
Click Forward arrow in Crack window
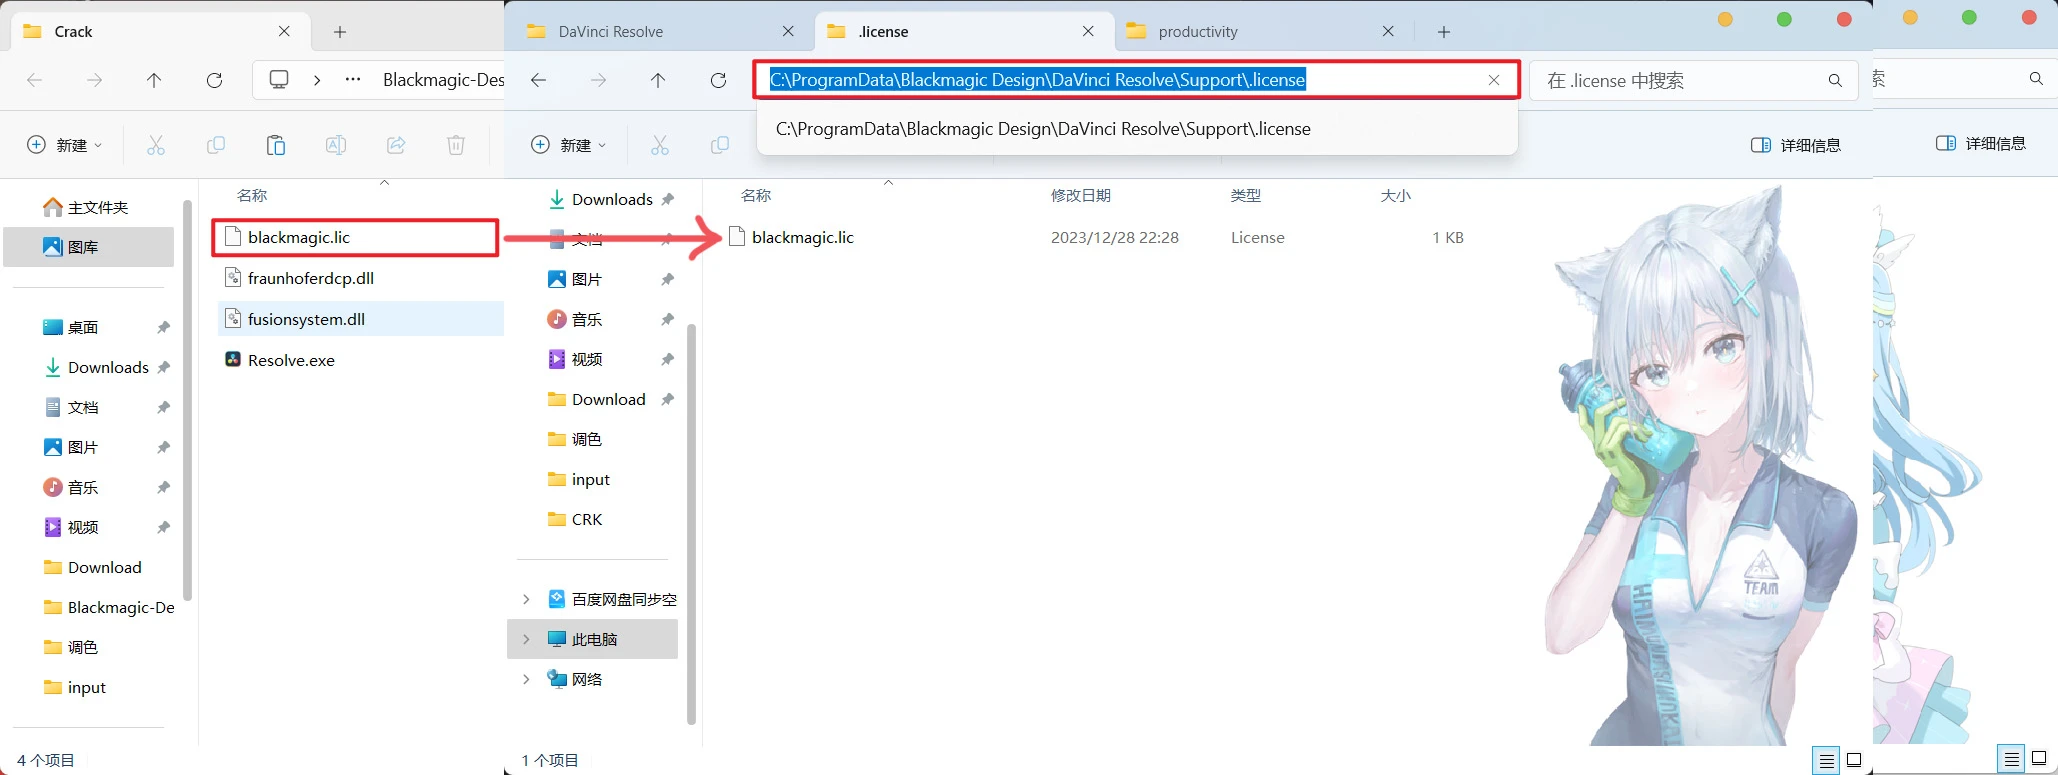[94, 80]
